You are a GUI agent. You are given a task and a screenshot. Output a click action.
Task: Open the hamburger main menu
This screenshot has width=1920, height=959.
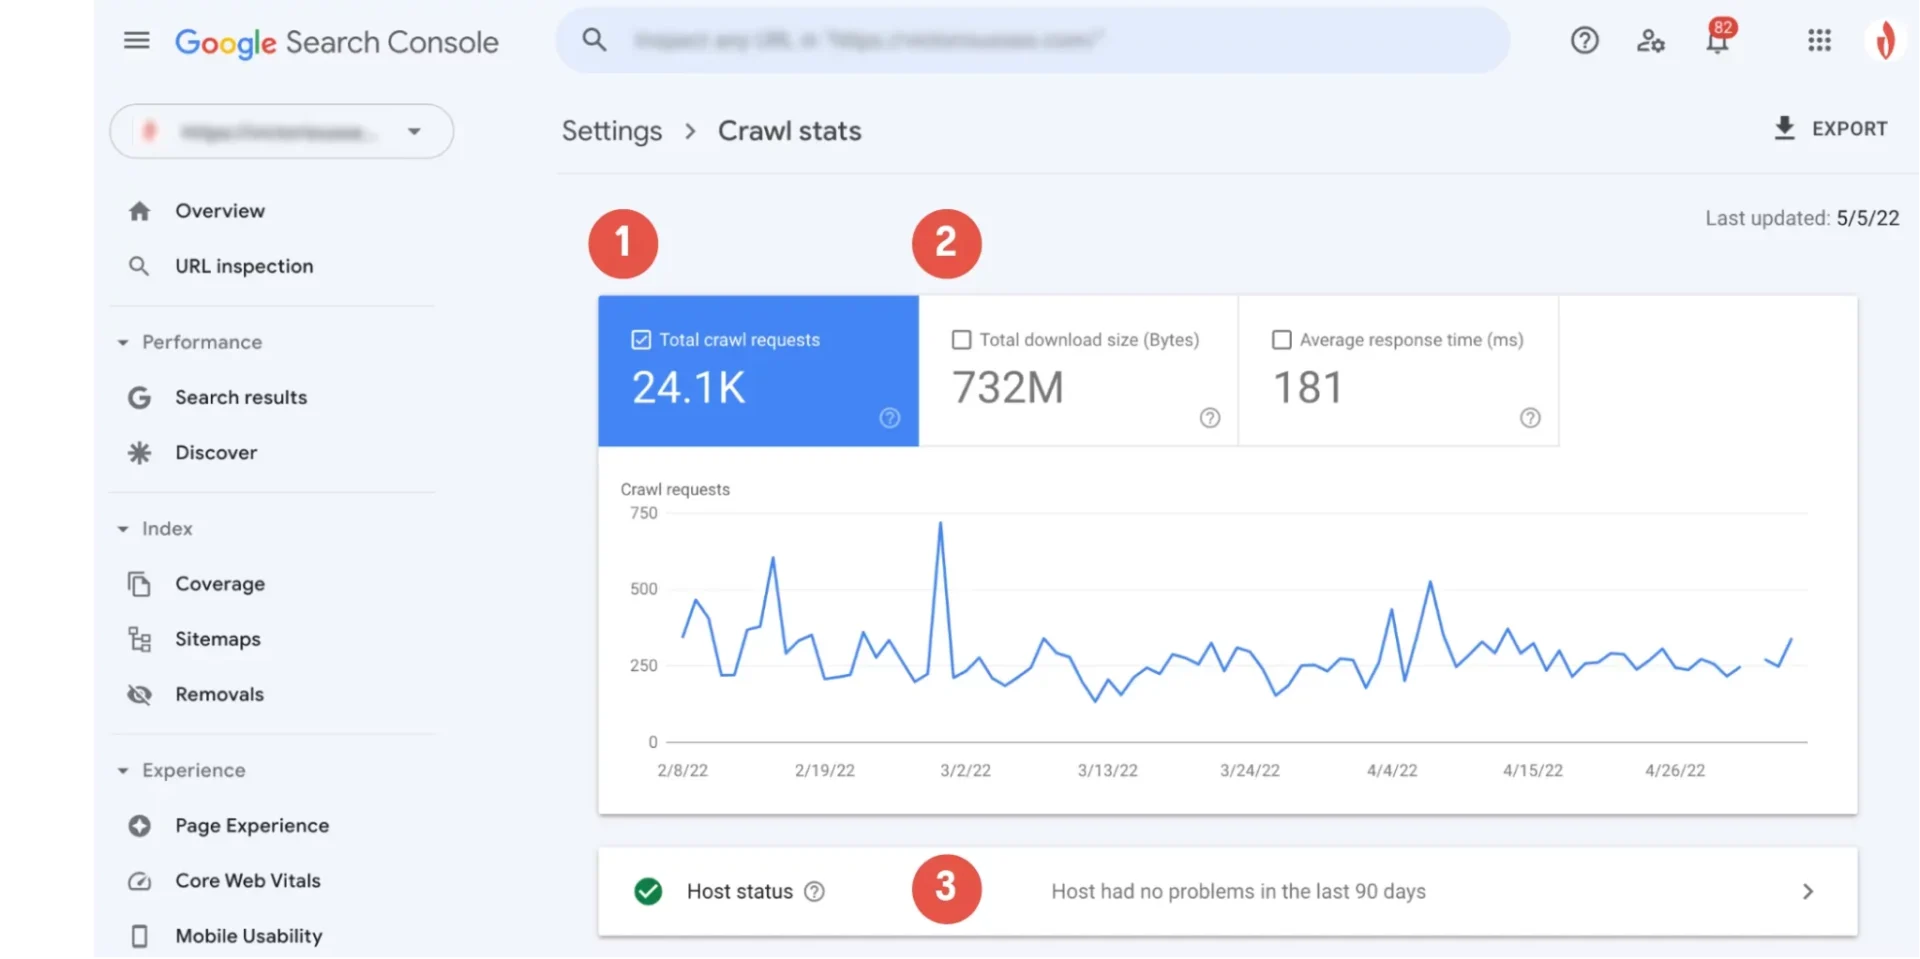tap(137, 41)
